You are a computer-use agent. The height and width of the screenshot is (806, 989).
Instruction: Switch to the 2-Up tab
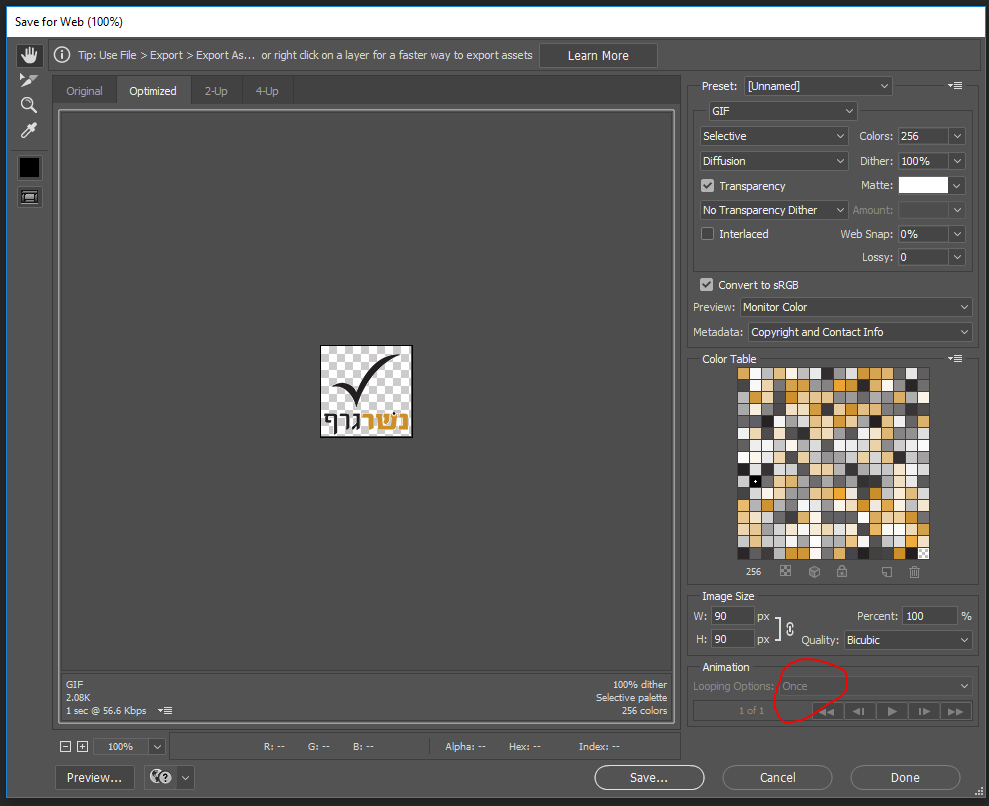(x=216, y=91)
